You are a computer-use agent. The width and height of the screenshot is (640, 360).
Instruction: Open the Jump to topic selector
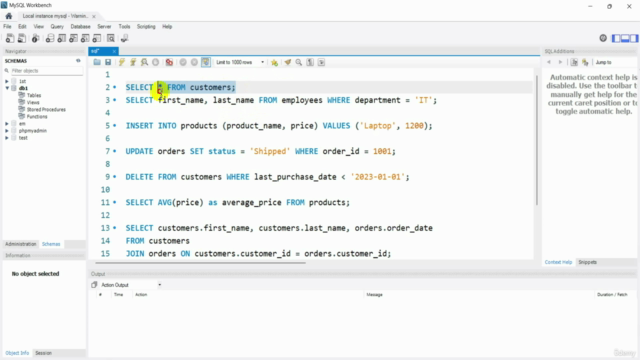603,62
